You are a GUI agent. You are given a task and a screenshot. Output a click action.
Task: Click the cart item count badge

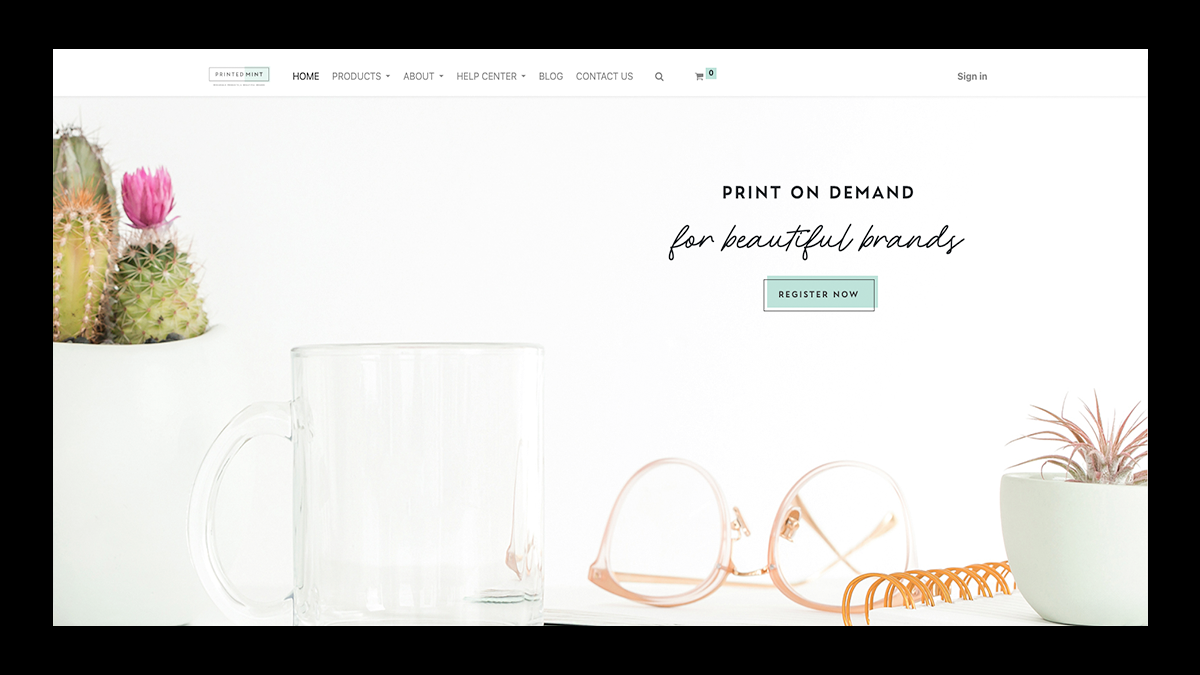[711, 73]
